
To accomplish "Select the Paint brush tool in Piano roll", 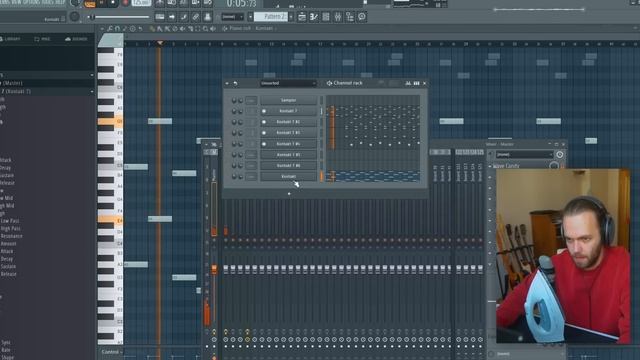I will 160,29.
